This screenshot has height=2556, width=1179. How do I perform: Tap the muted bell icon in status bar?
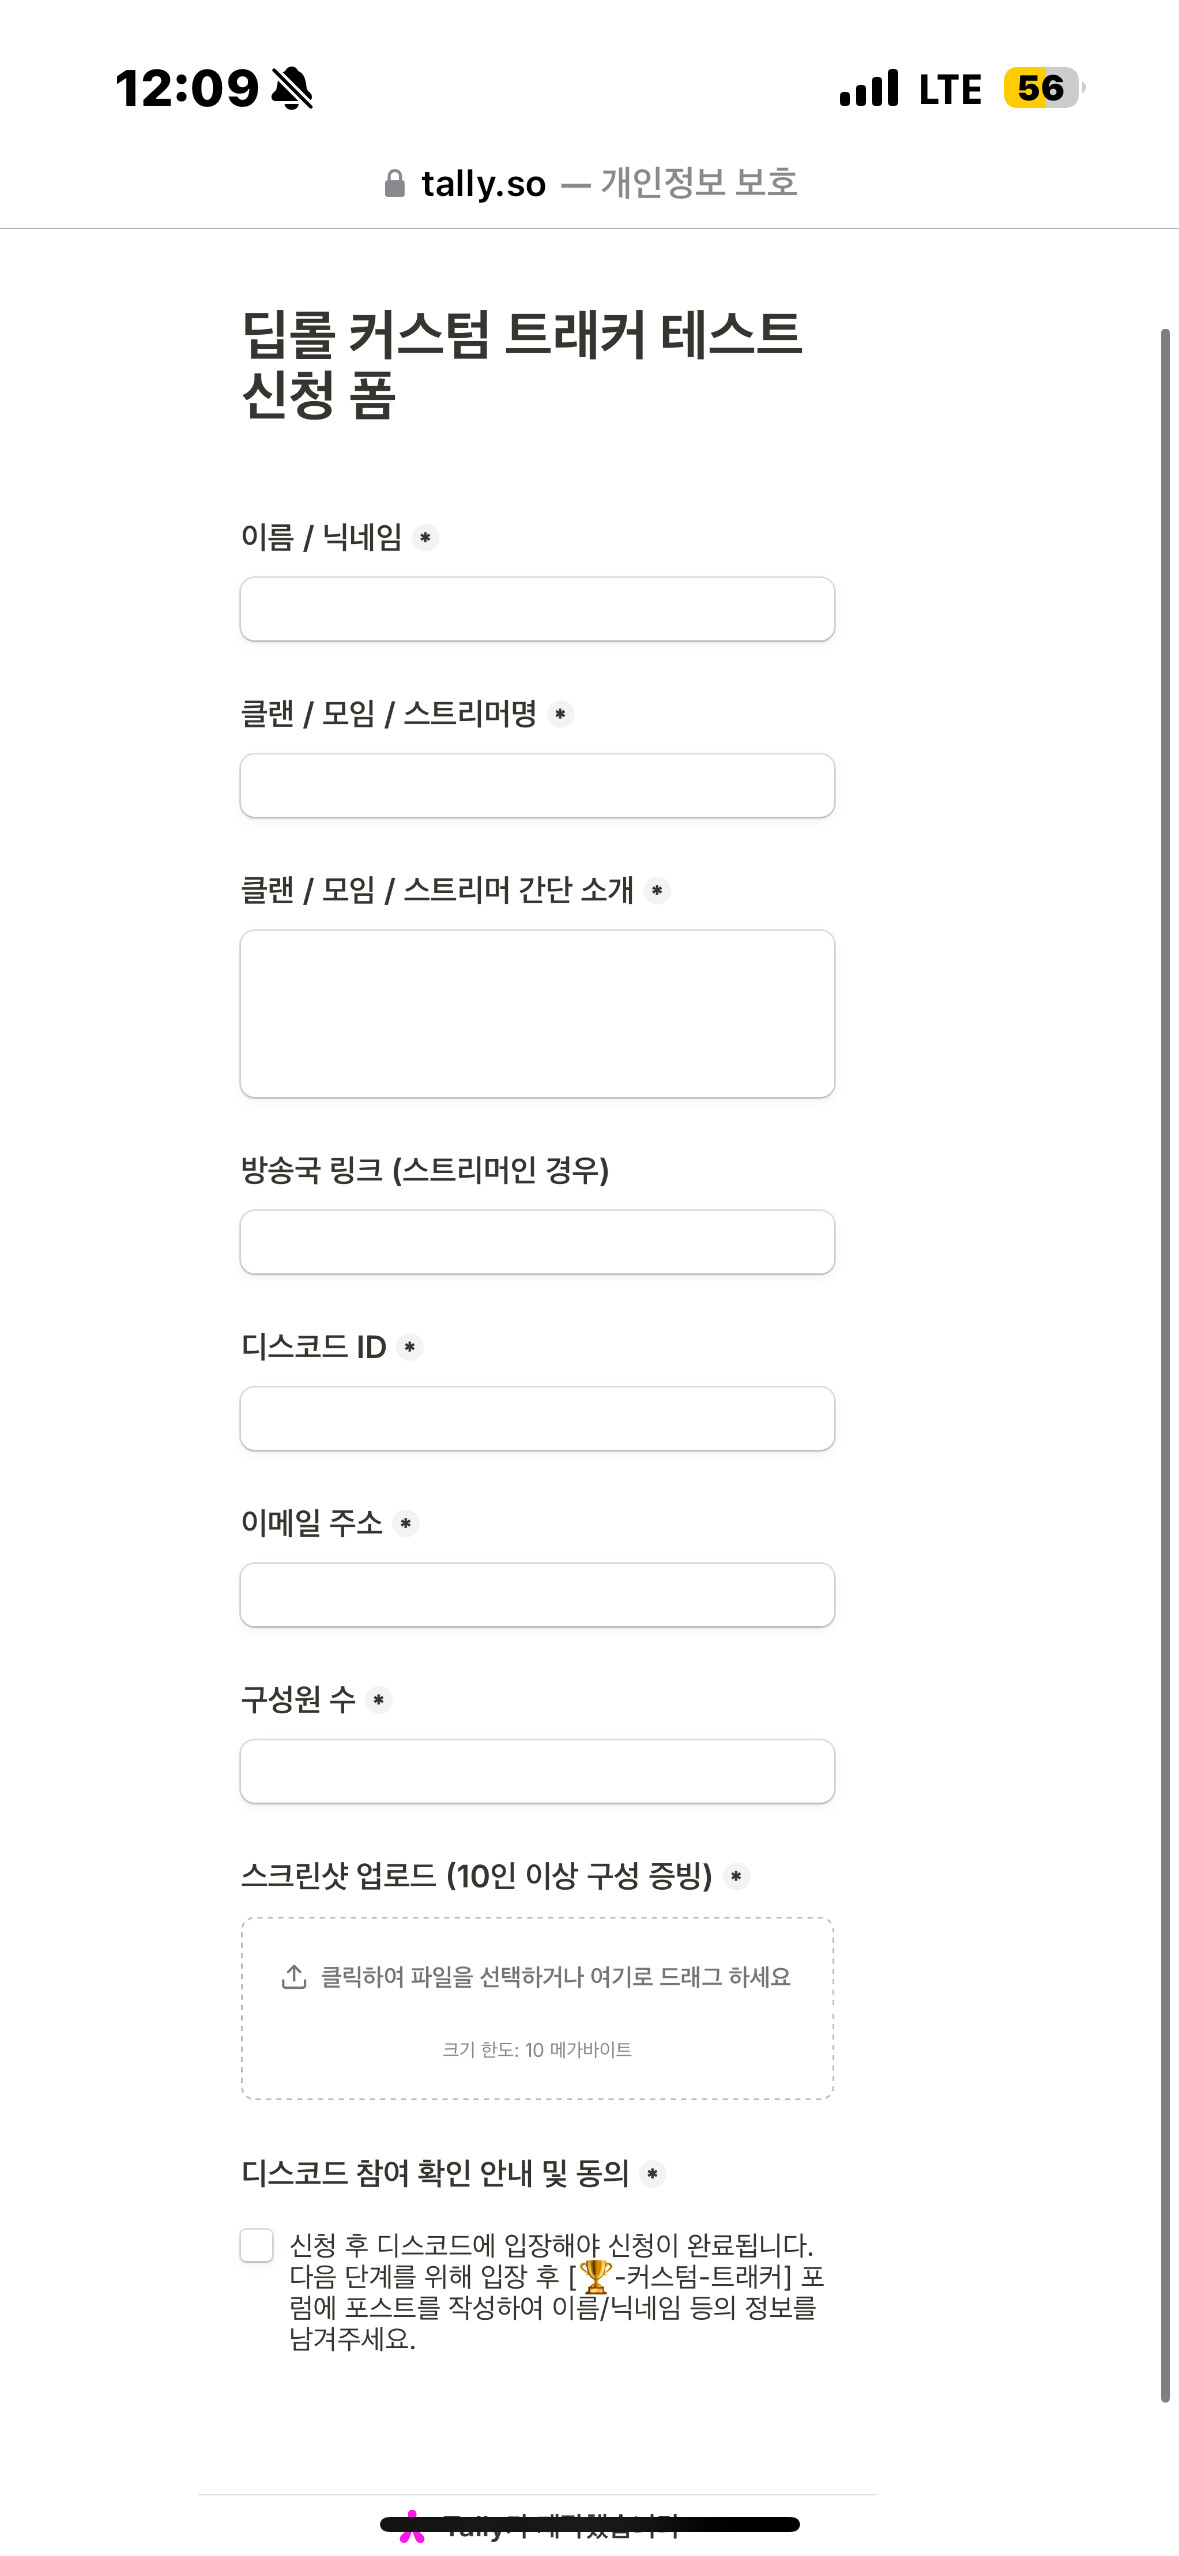coord(292,88)
